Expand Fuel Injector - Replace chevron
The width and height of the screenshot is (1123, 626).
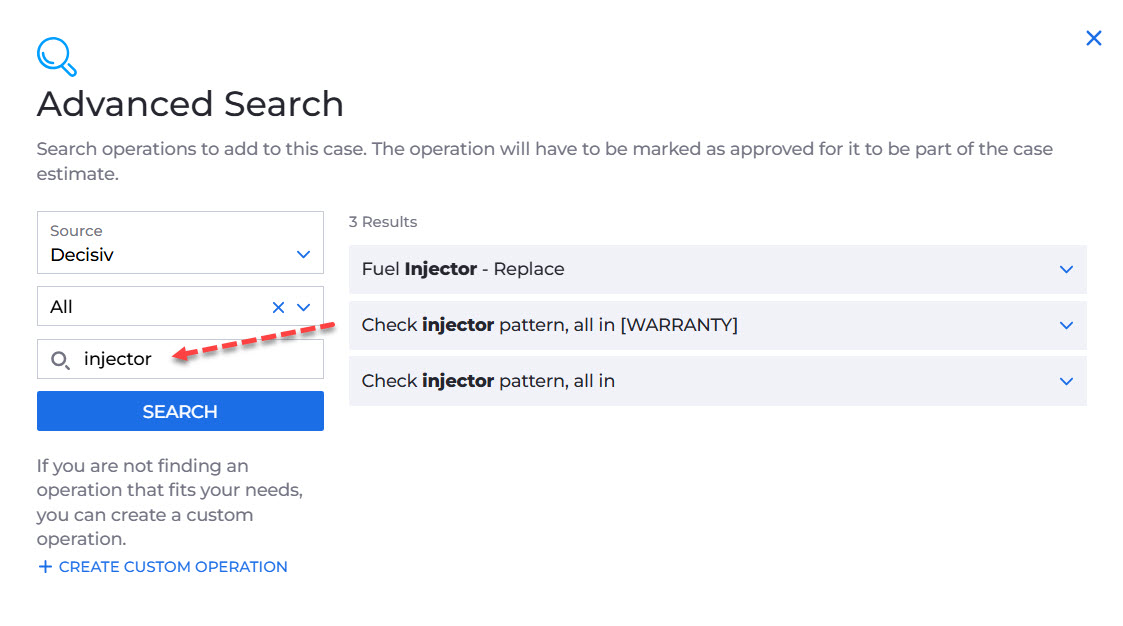pyautogui.click(x=1066, y=269)
